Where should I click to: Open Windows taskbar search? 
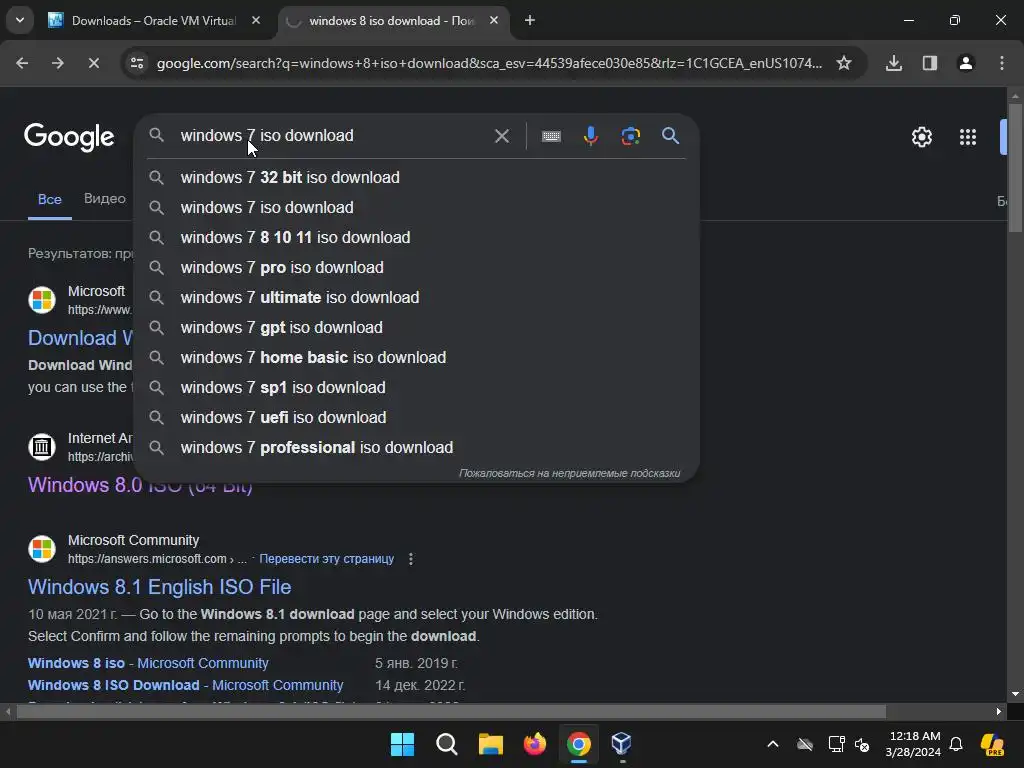447,744
